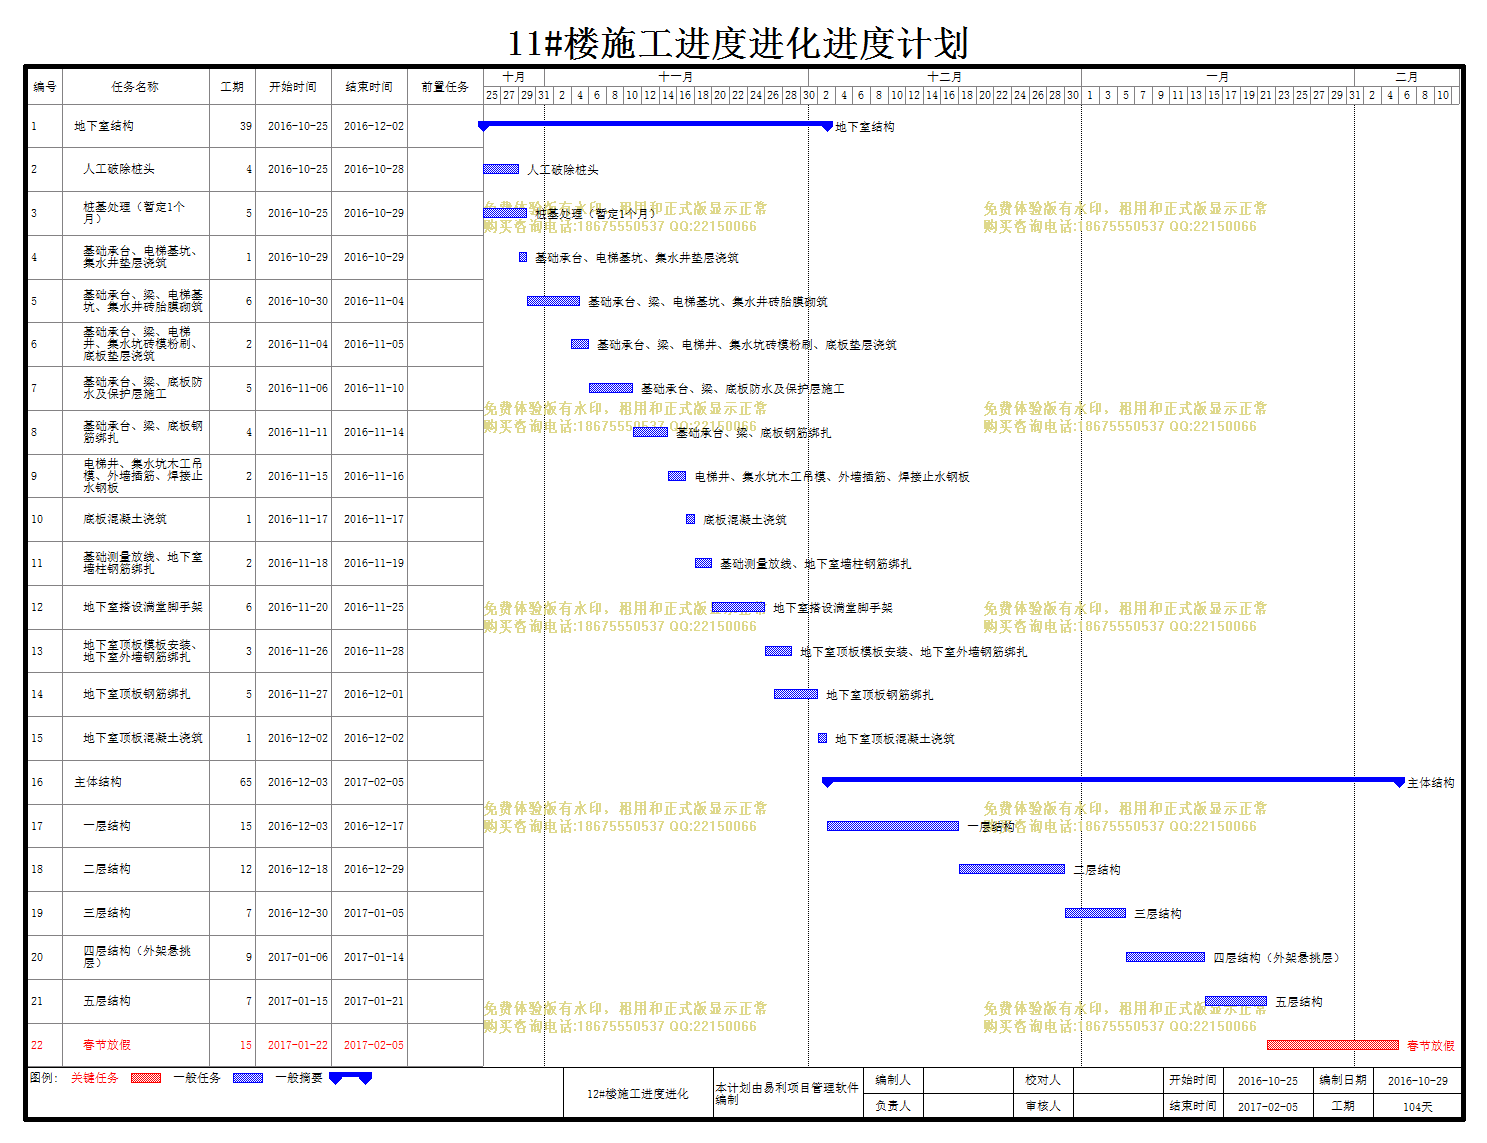Click the footer 开始时间 value 2016-10-25
The height and width of the screenshot is (1143, 1487).
point(1268,1081)
